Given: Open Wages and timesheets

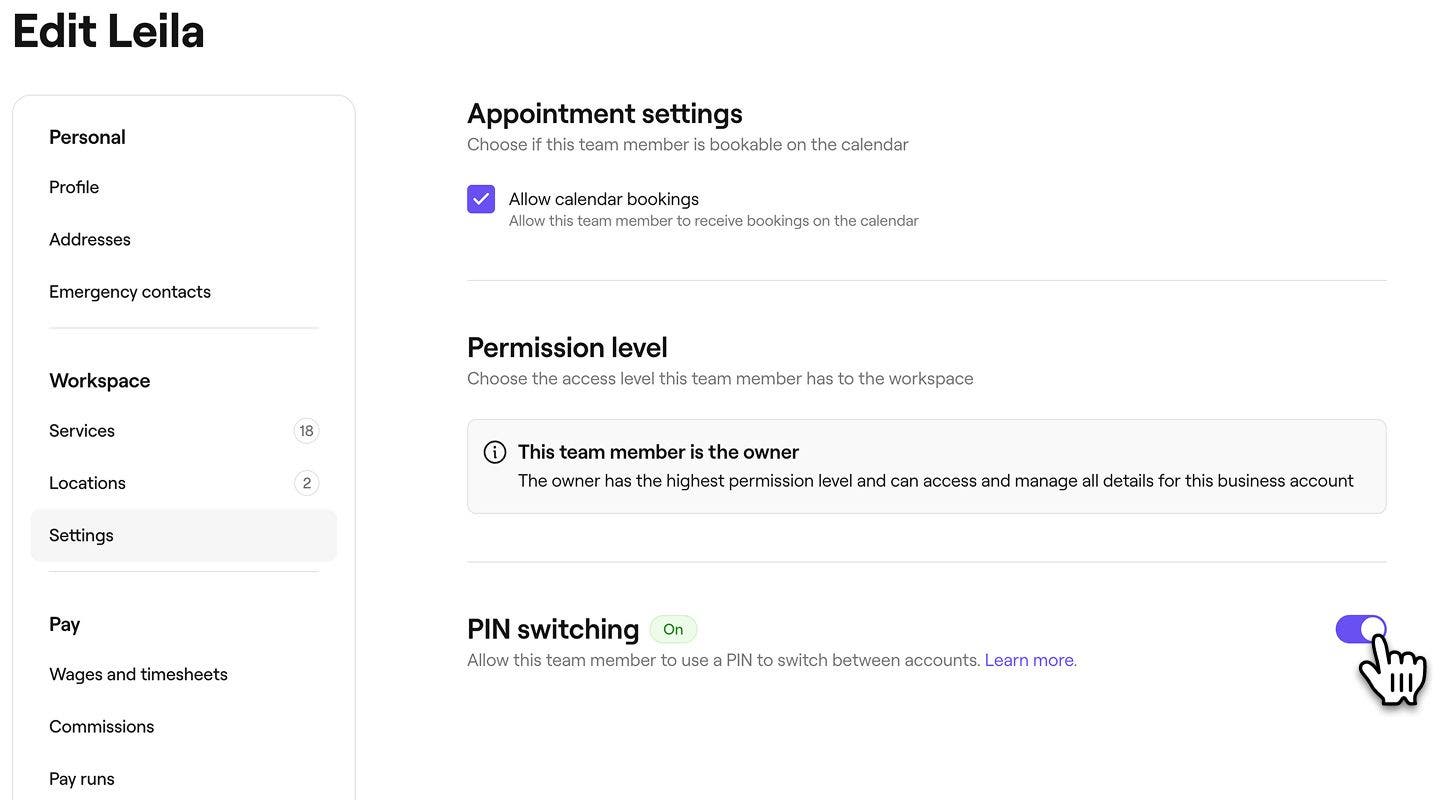Looking at the screenshot, I should pyautogui.click(x=138, y=674).
